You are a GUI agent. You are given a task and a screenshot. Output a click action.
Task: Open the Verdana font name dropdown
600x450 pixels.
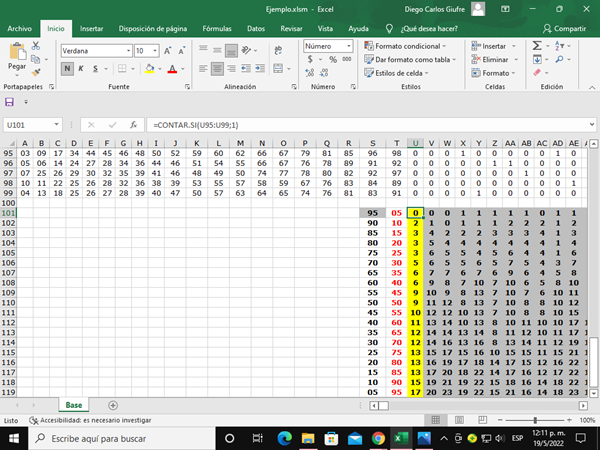(x=125, y=50)
